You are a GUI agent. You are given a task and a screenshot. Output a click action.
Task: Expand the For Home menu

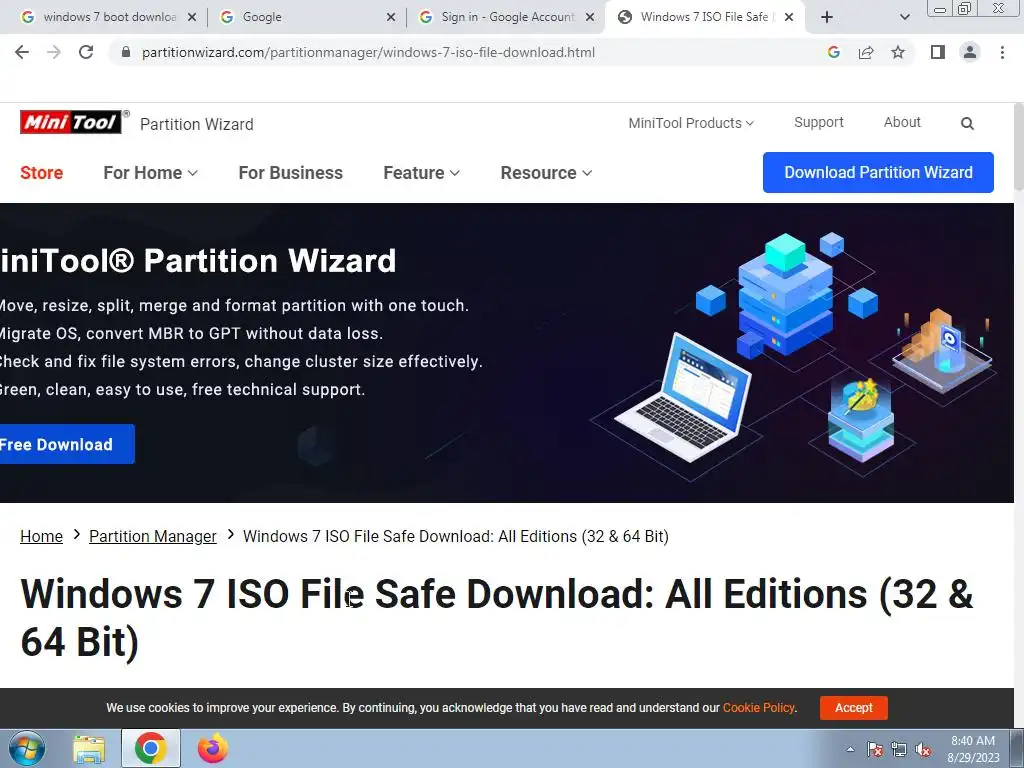pyautogui.click(x=150, y=172)
